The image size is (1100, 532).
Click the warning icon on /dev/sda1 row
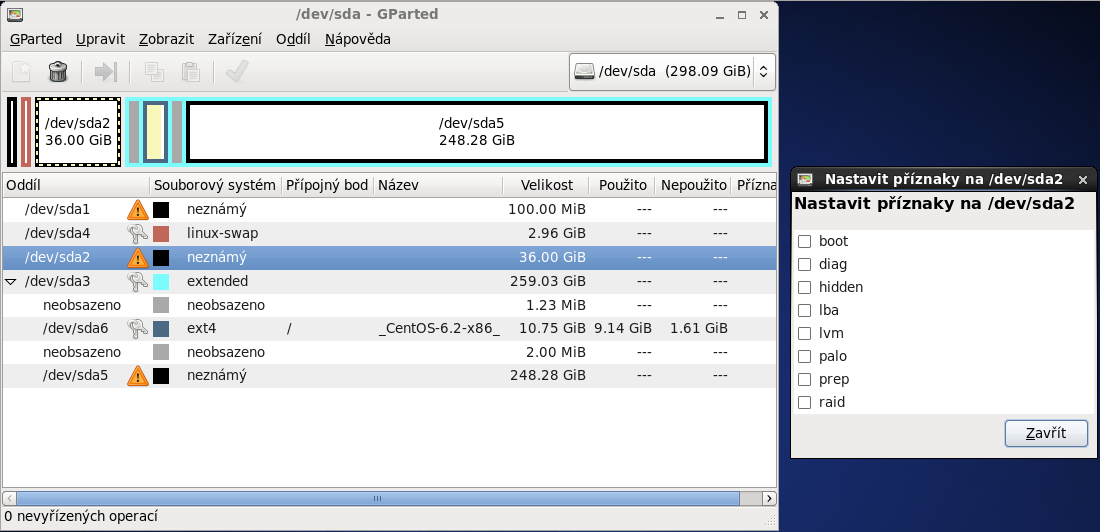138,209
